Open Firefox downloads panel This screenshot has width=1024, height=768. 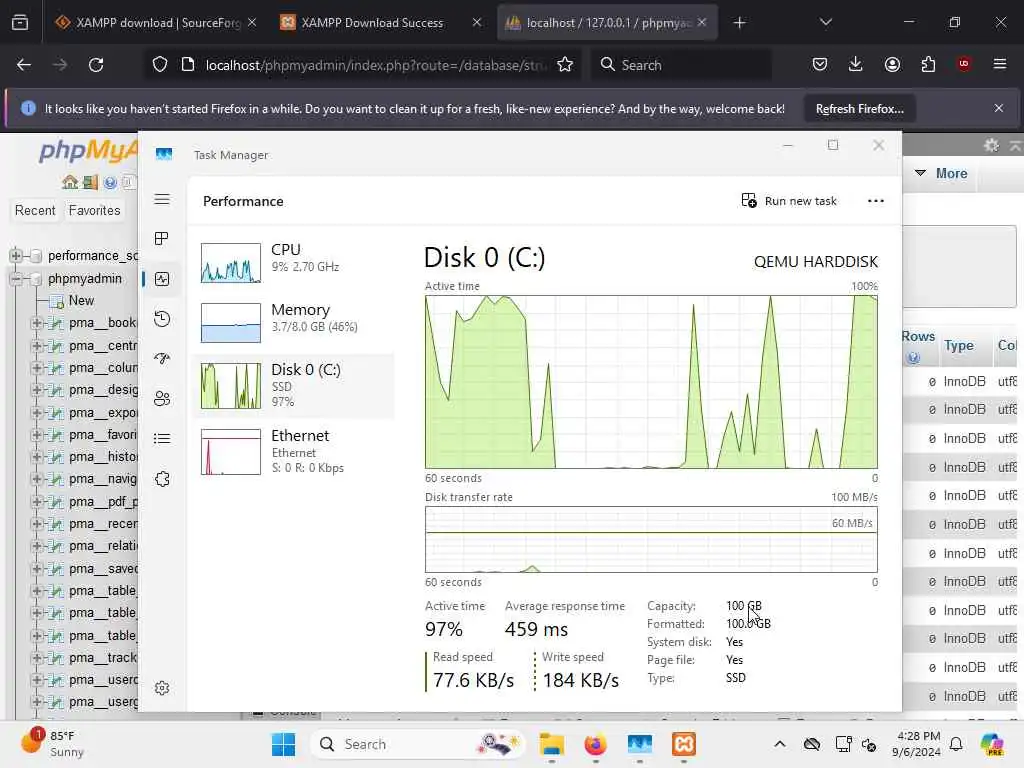point(856,65)
